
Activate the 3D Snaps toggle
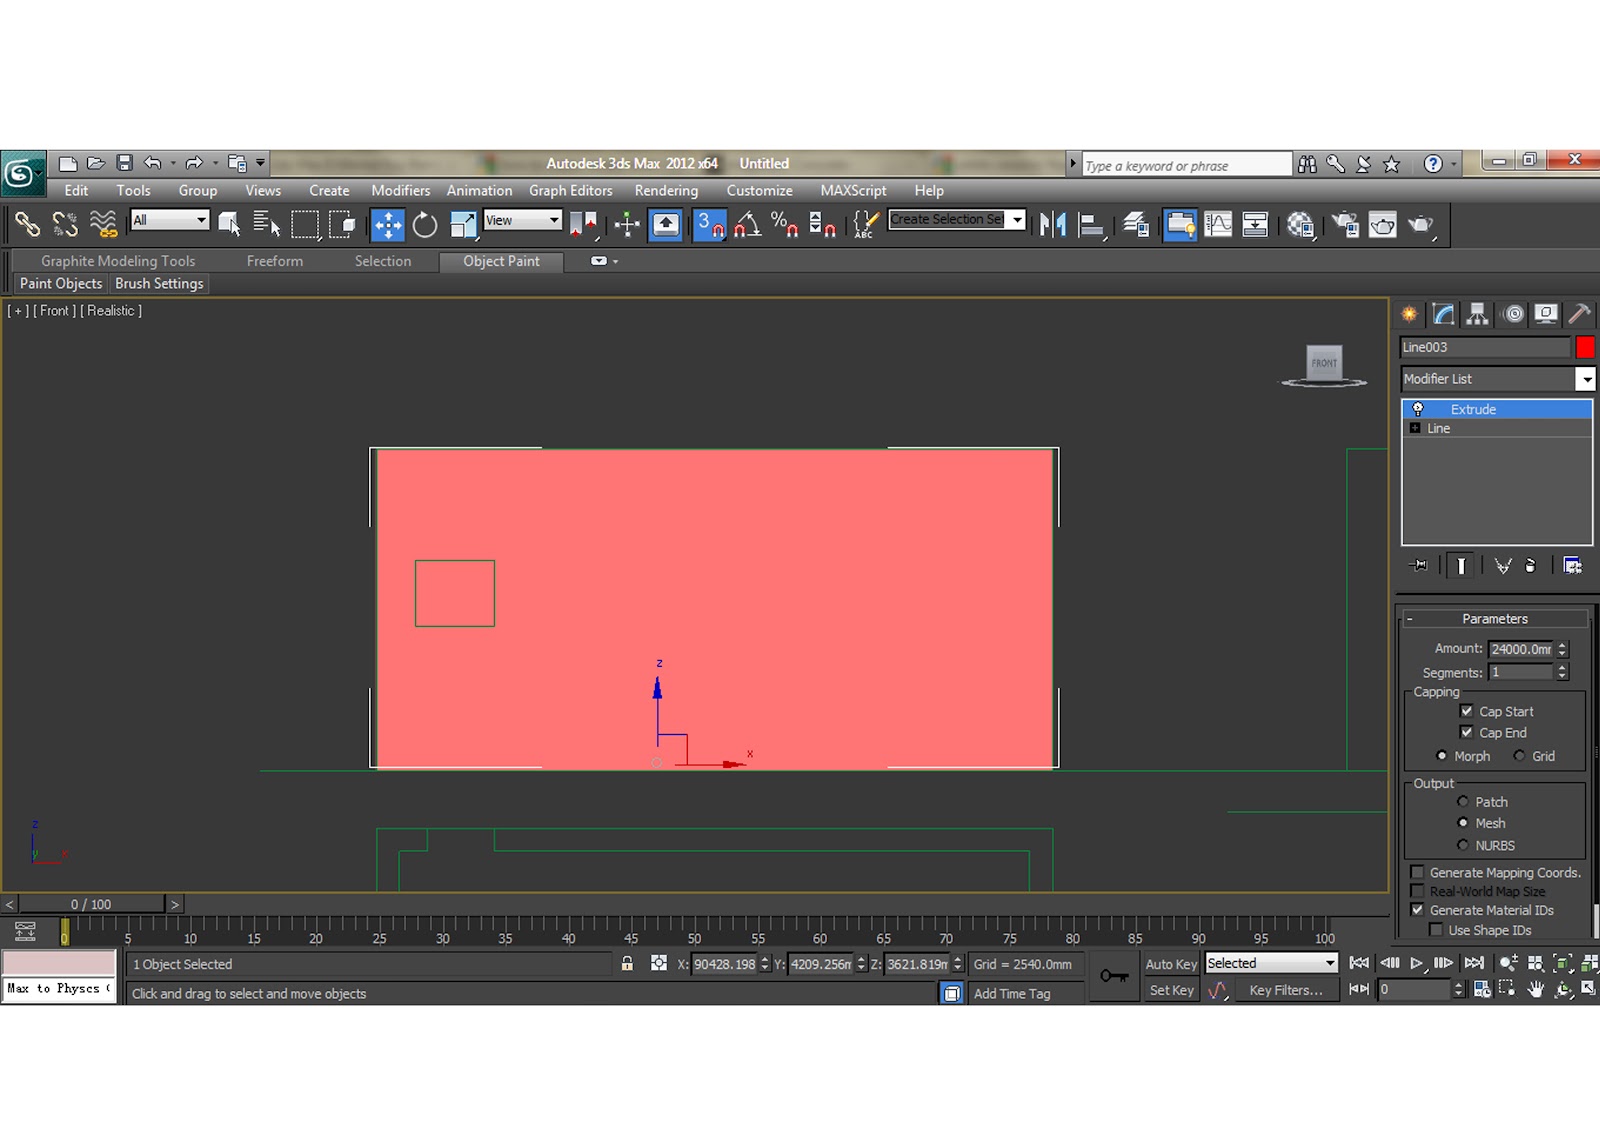(x=710, y=225)
